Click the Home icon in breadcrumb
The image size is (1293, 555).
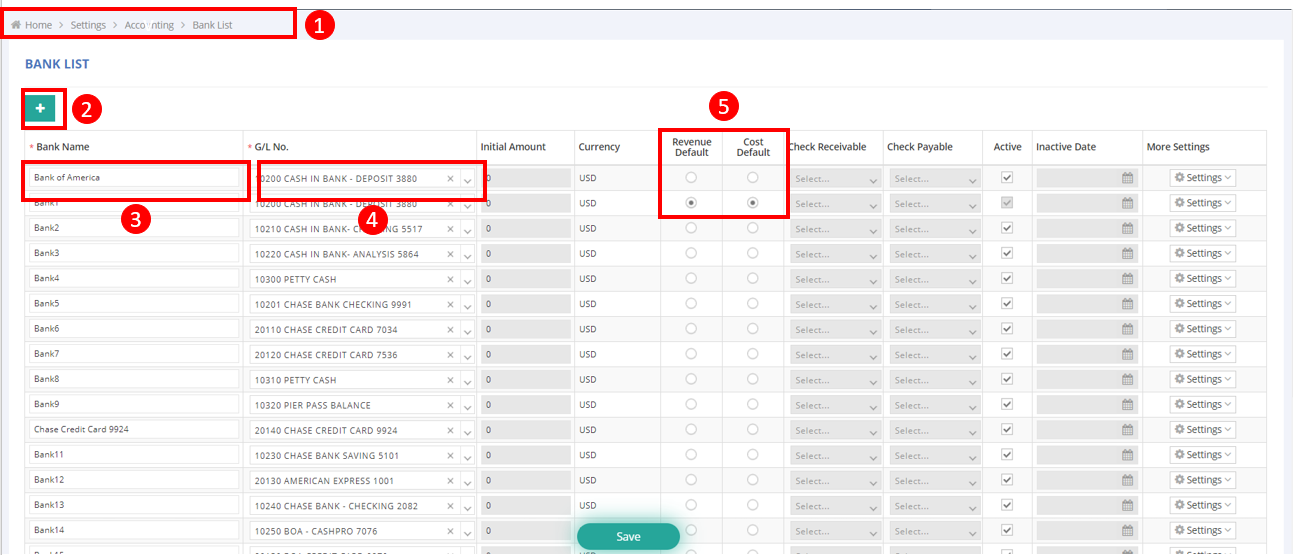(16, 25)
